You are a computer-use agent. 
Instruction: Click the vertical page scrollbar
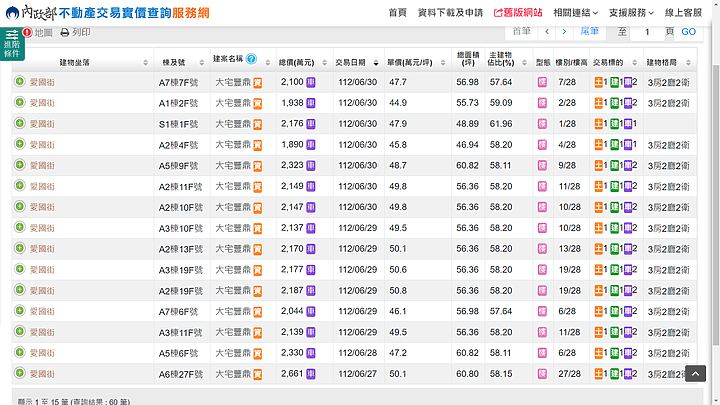pos(715,204)
